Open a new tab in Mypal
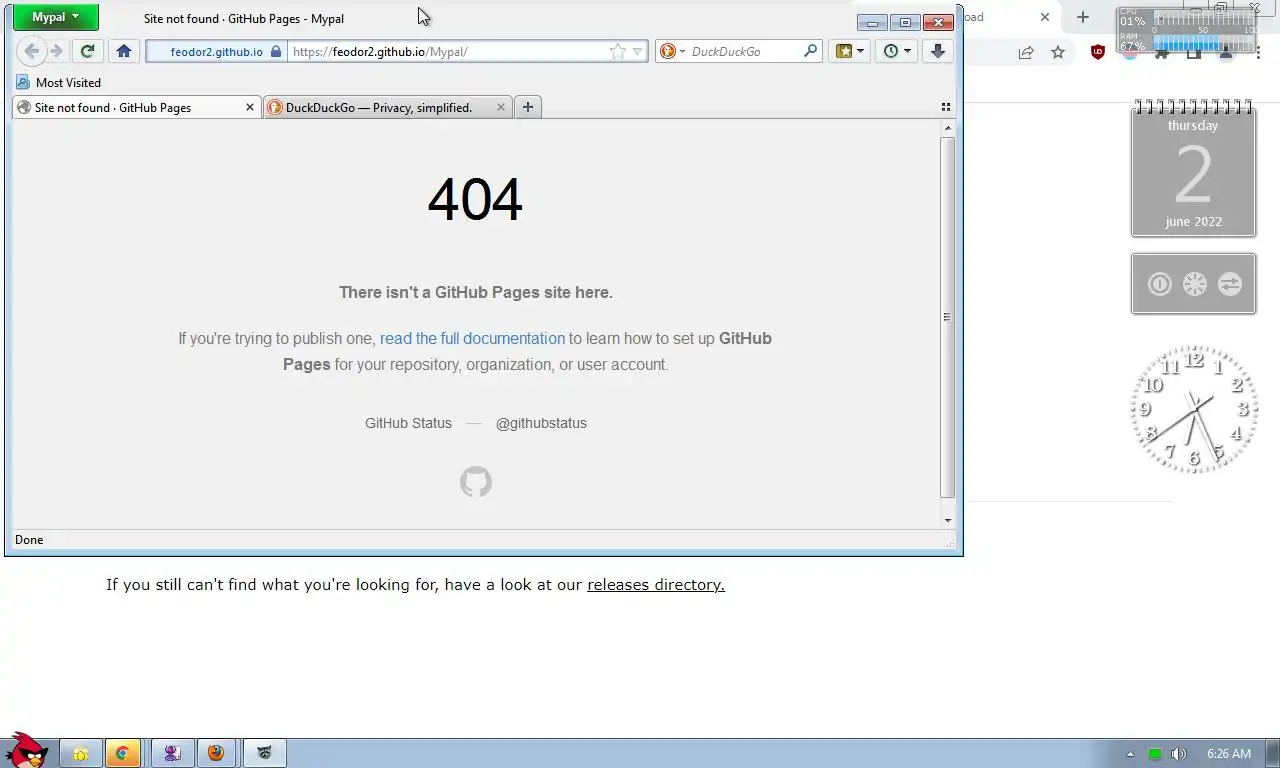The width and height of the screenshot is (1280, 768). pyautogui.click(x=528, y=107)
